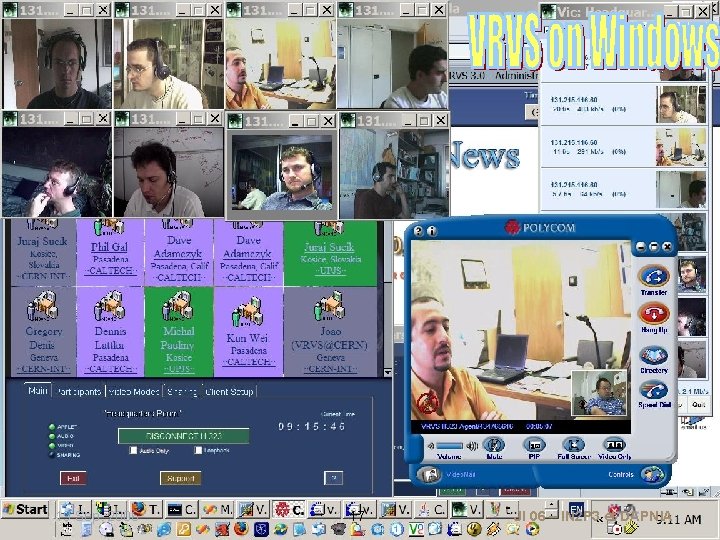
Task: Switch to the Main tab
Action: pyautogui.click(x=38, y=391)
